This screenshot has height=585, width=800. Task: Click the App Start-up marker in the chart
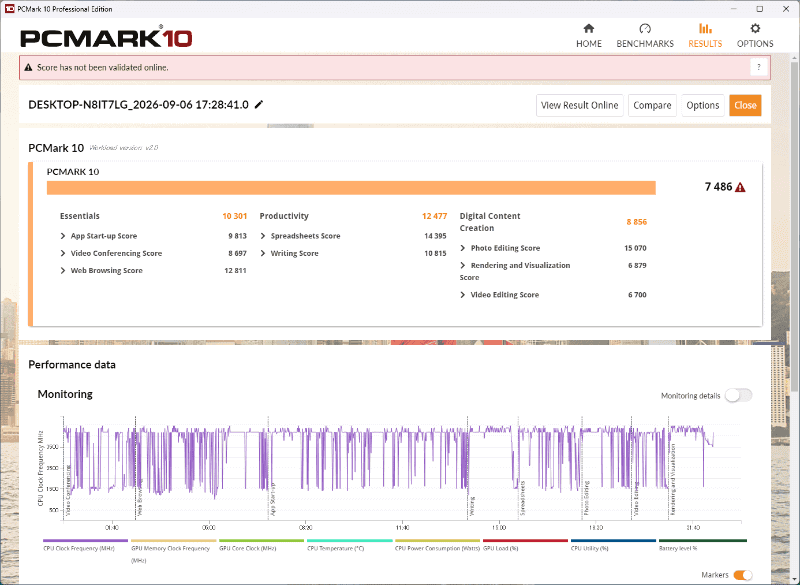click(272, 499)
